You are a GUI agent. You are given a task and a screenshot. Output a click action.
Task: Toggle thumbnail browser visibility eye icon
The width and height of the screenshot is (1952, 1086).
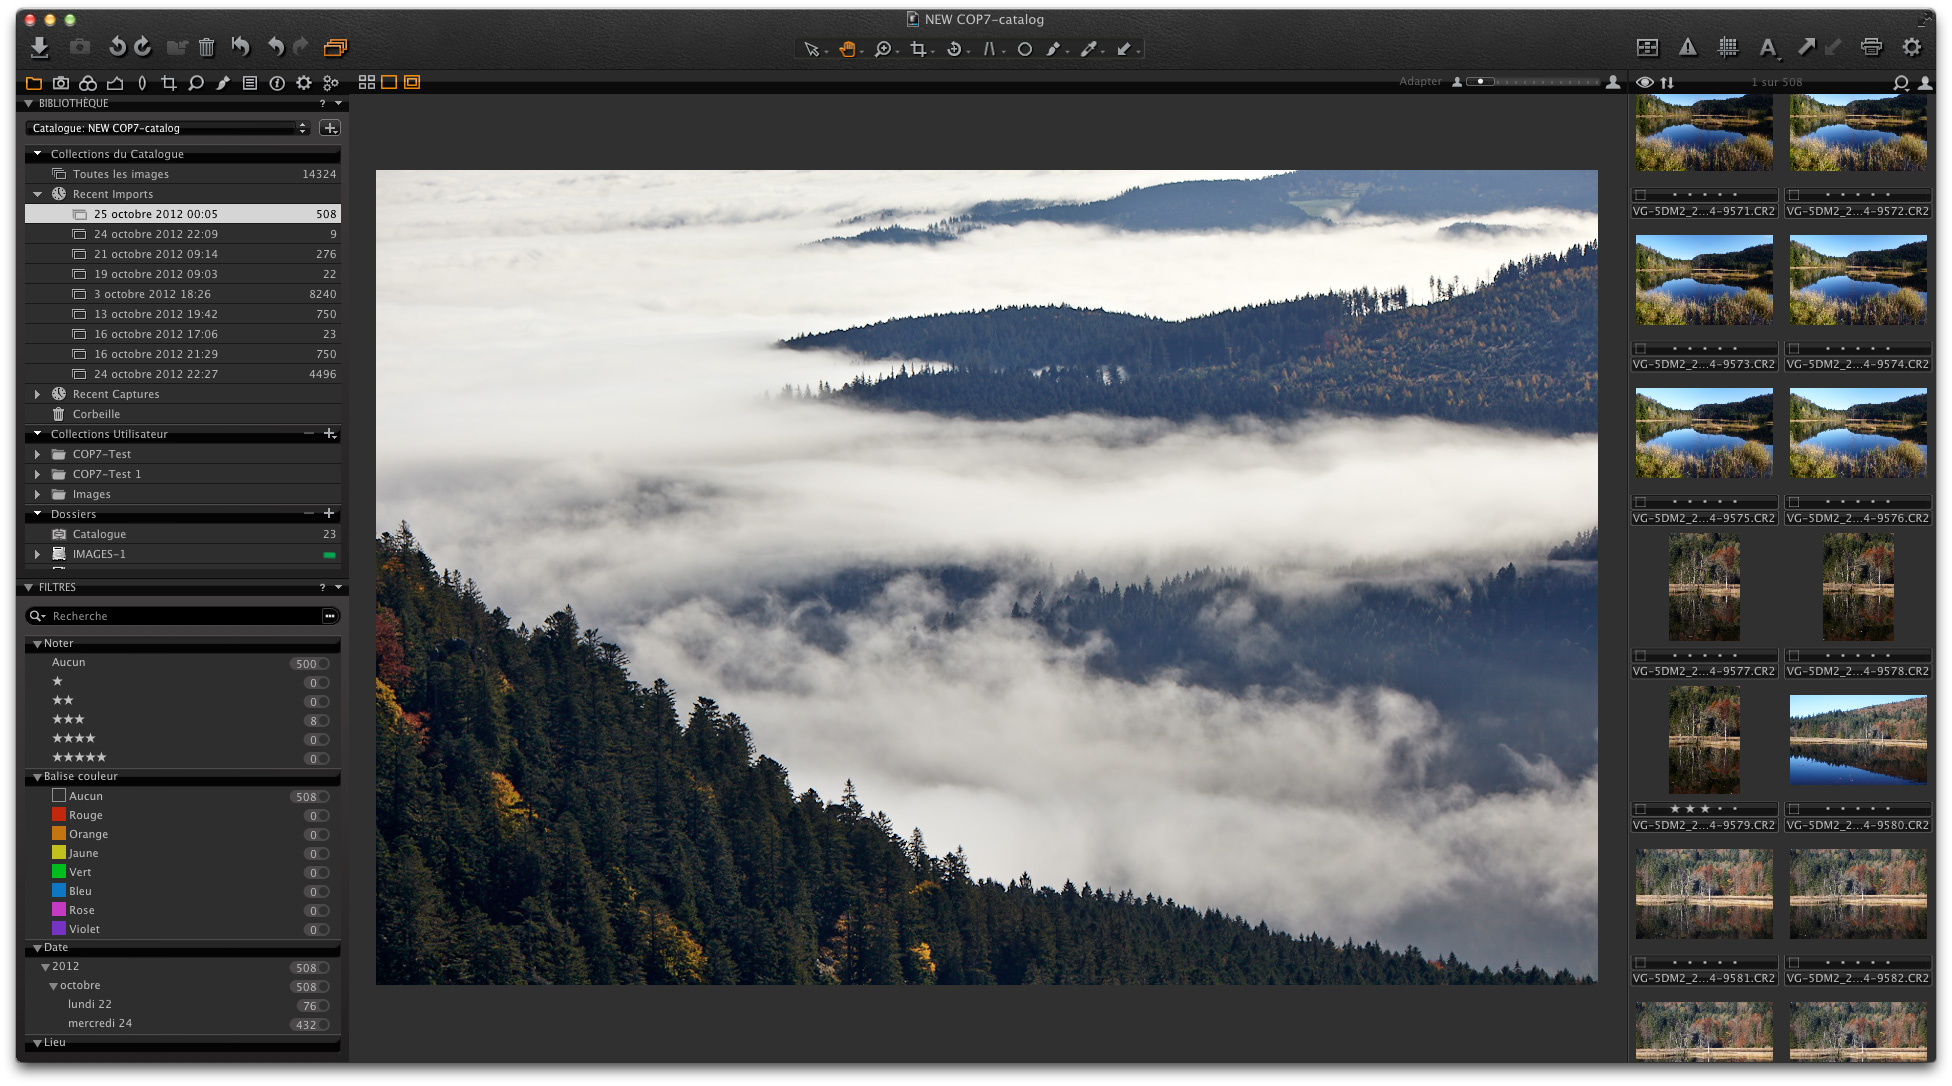pos(1644,82)
